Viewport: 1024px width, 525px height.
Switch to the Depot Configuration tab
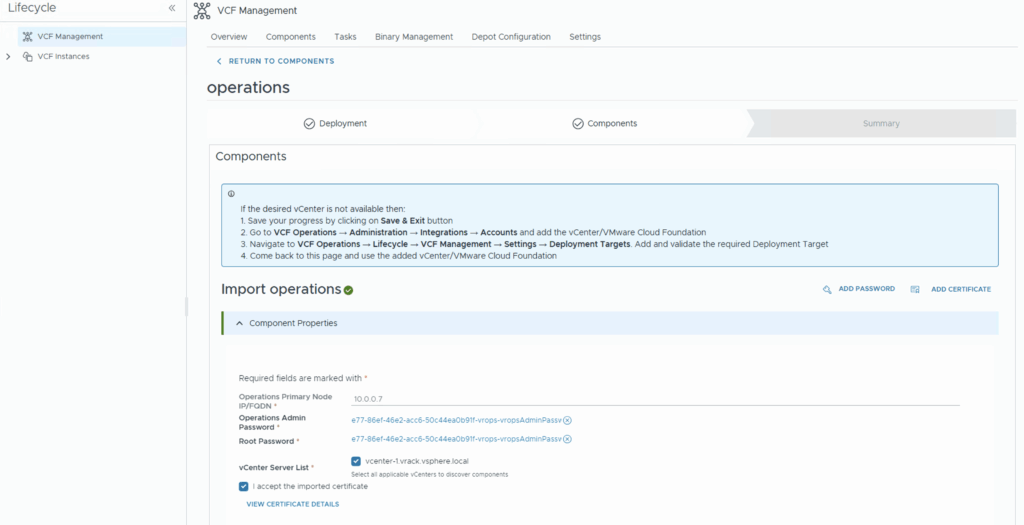pos(511,37)
